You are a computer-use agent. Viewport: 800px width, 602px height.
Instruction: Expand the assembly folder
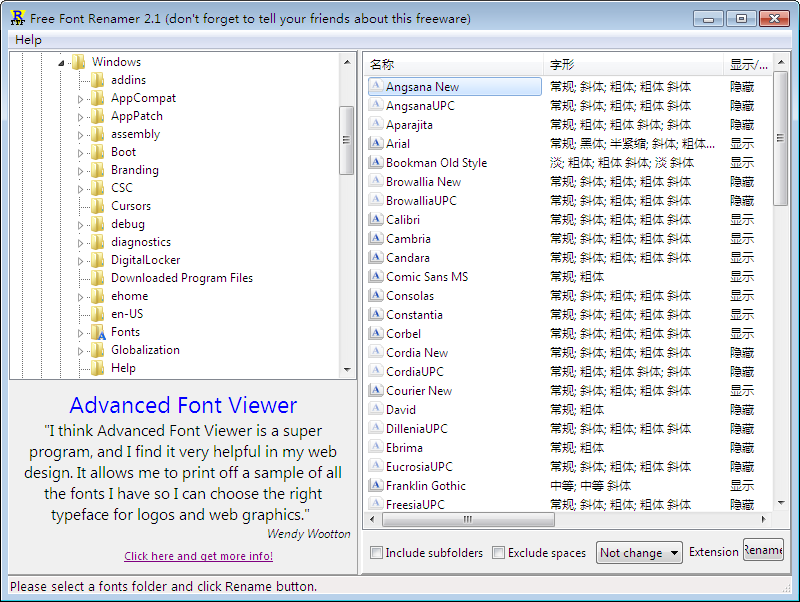80,135
